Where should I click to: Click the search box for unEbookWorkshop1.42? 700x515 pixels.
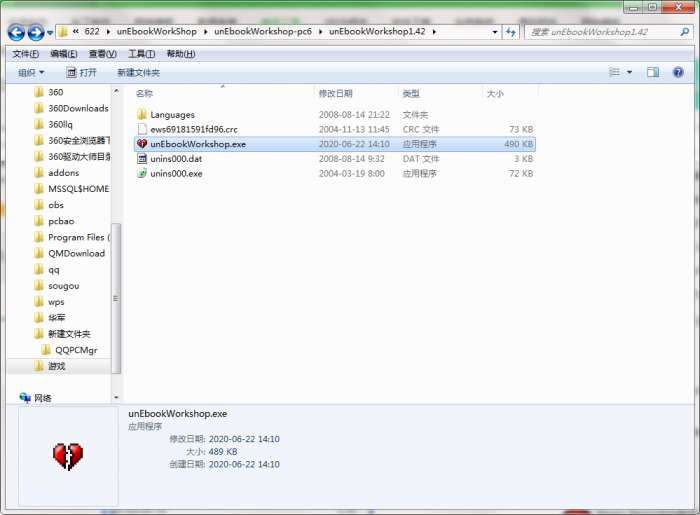603,32
